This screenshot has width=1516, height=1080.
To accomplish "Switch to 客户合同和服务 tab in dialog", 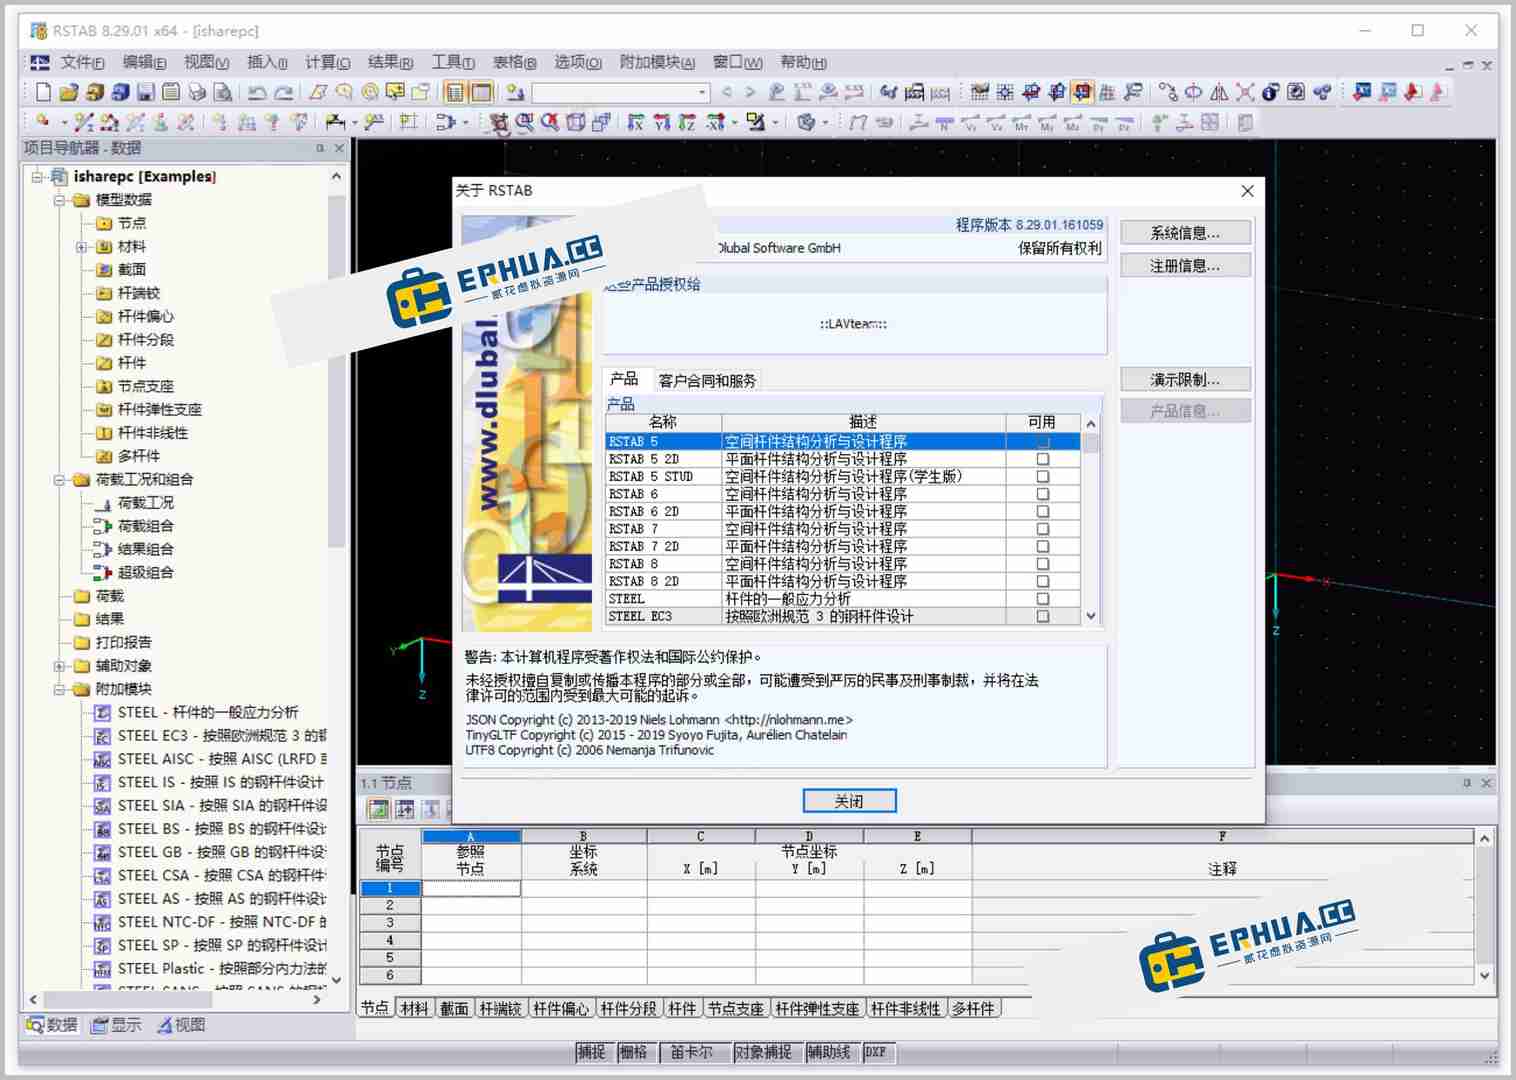I will pyautogui.click(x=707, y=380).
